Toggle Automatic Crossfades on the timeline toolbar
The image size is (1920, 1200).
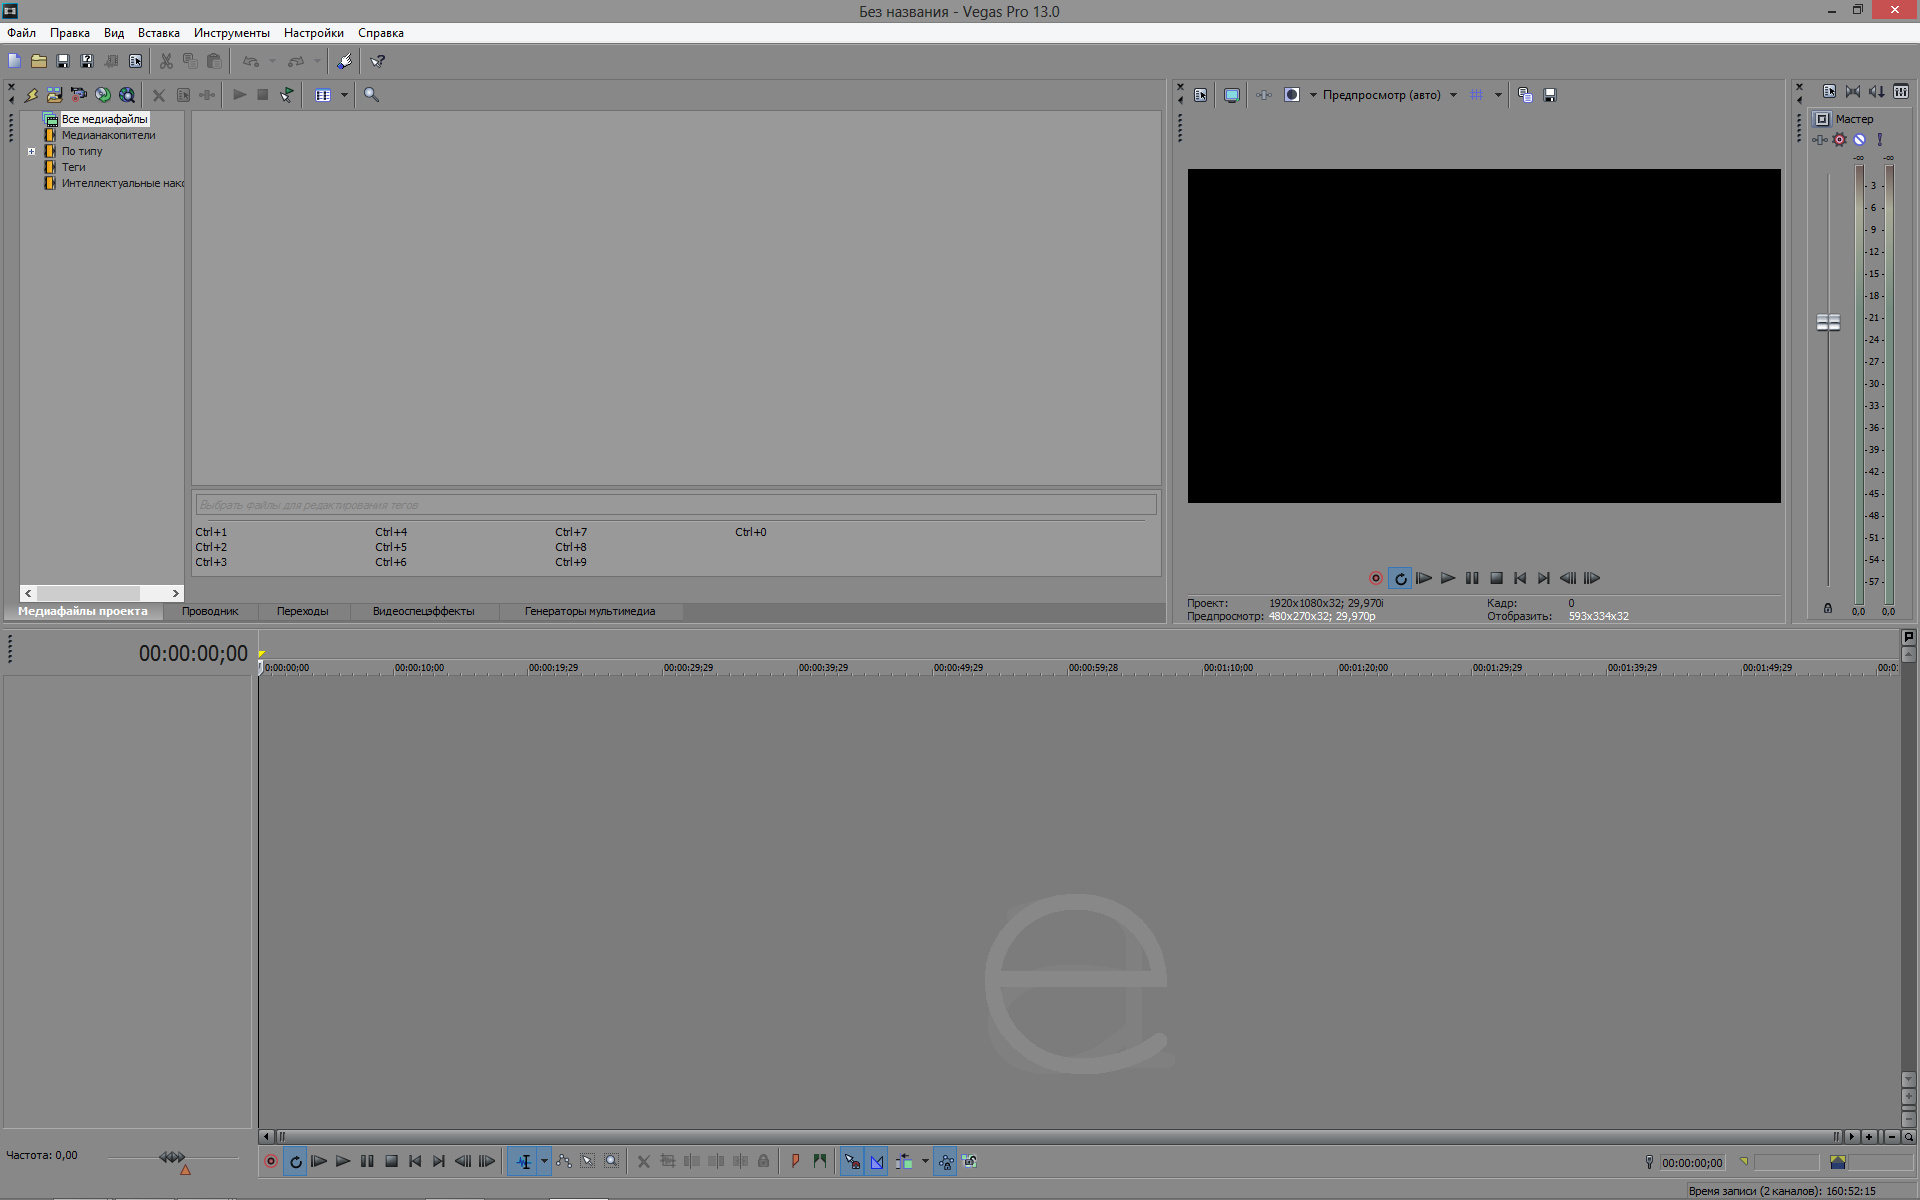[877, 1162]
